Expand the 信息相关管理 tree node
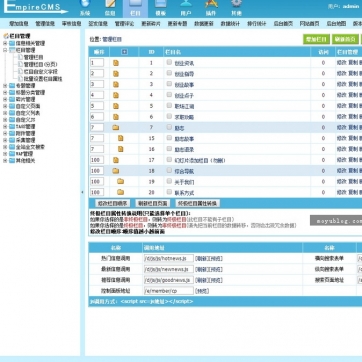Screen dimensions: 362x362 coord(5,43)
